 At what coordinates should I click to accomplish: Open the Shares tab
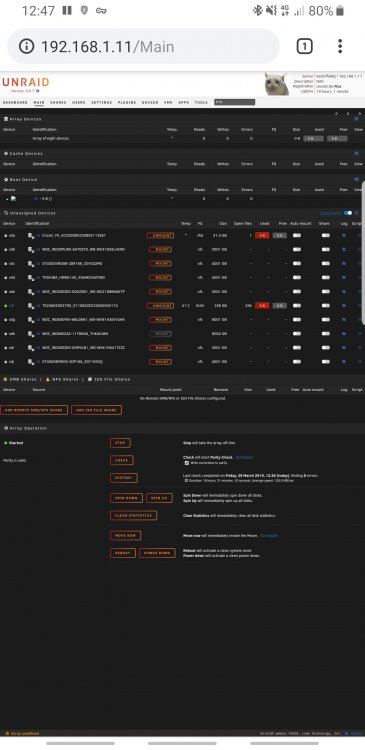coord(58,102)
